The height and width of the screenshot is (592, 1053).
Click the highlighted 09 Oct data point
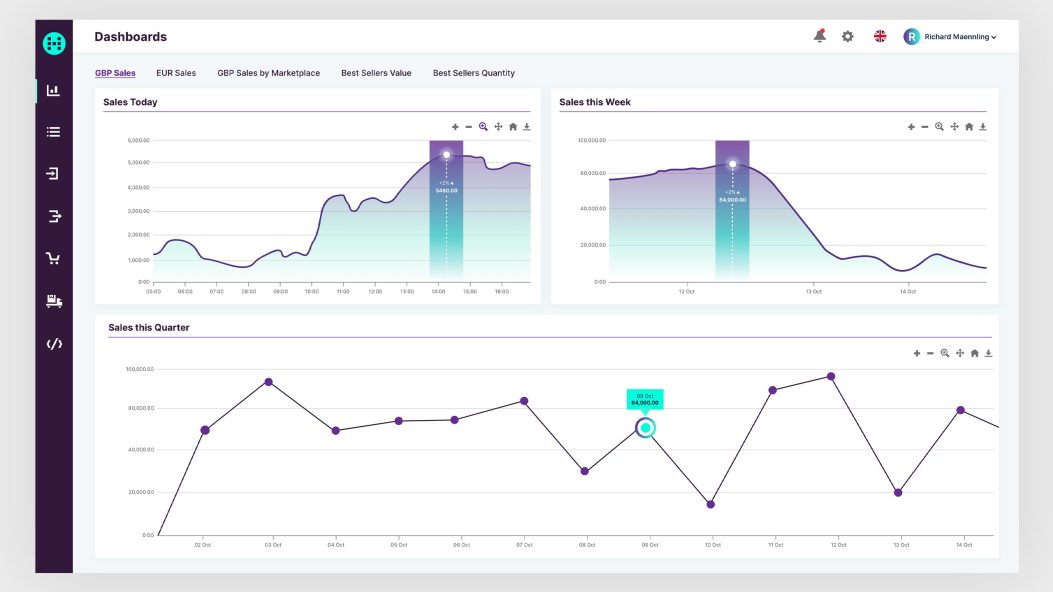[x=645, y=428]
